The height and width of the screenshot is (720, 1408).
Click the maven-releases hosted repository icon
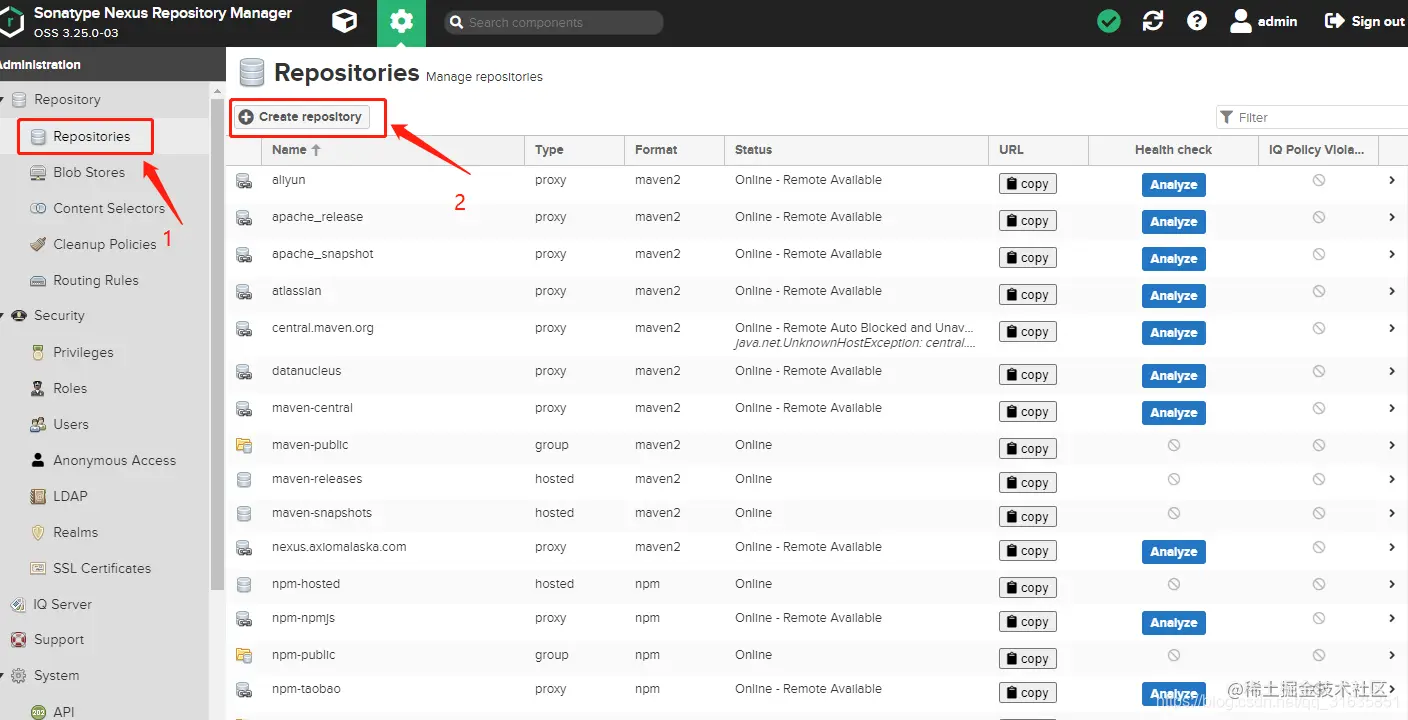[244, 480]
